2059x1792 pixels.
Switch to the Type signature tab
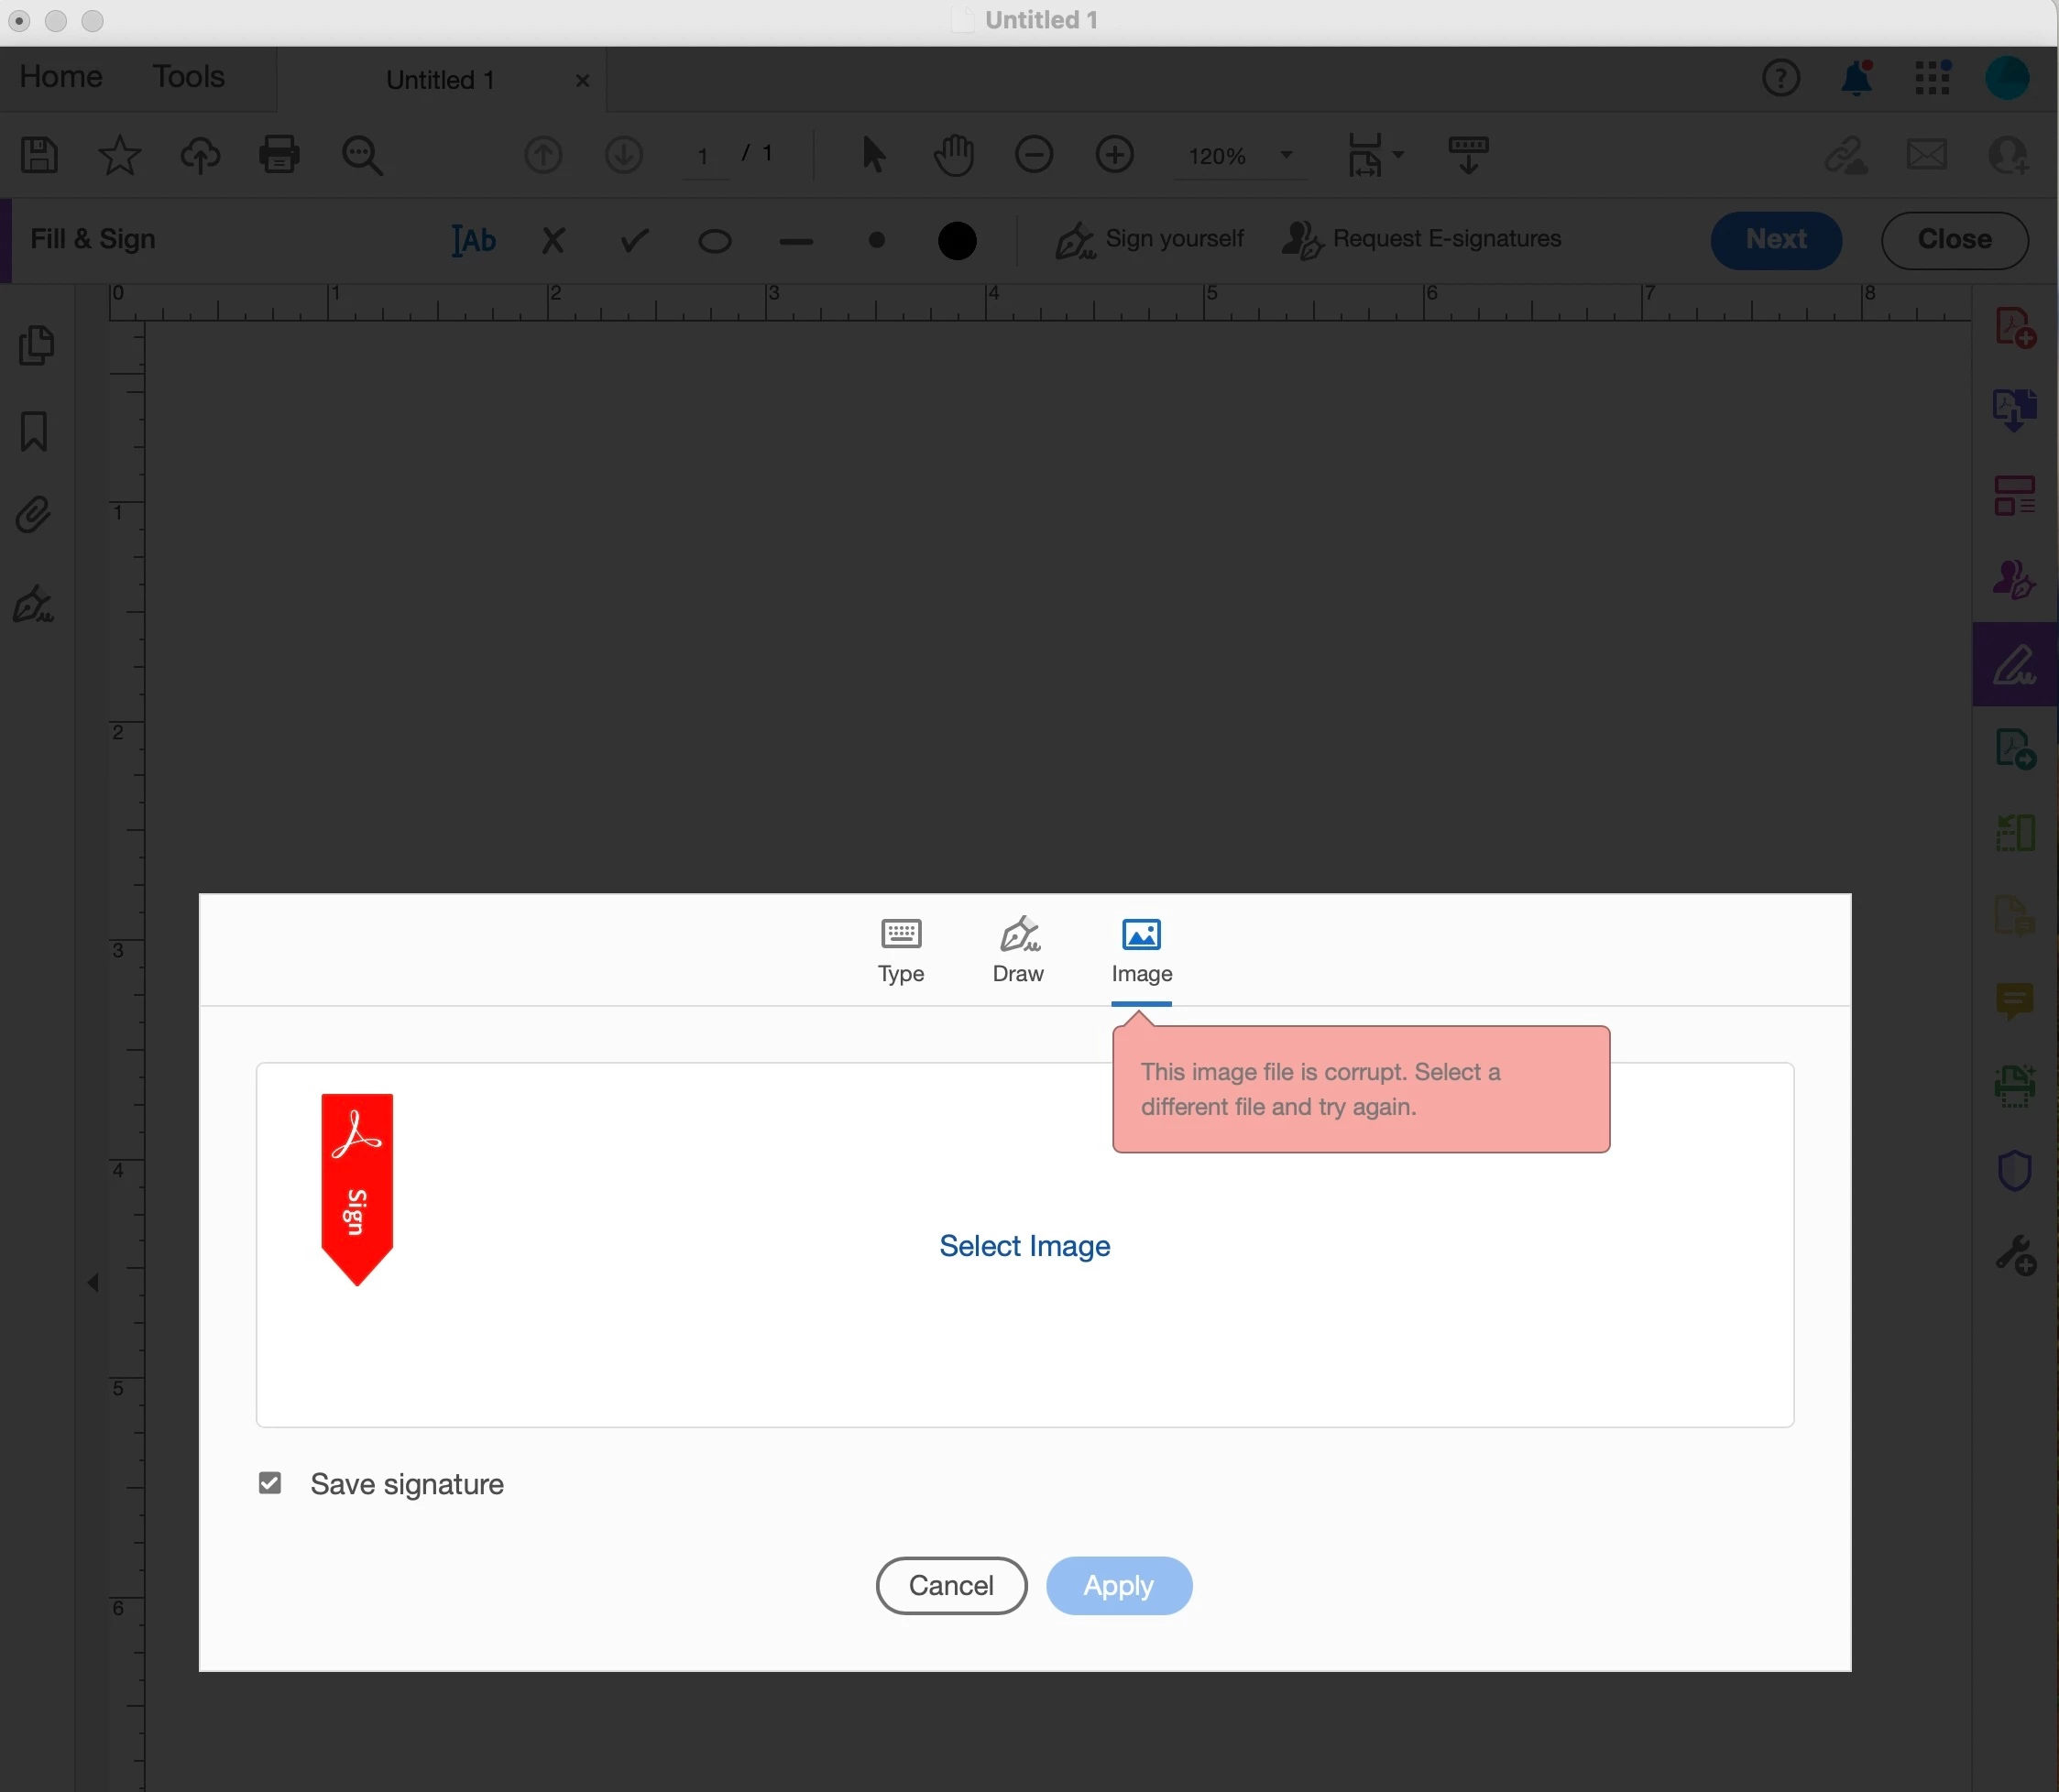[x=900, y=950]
